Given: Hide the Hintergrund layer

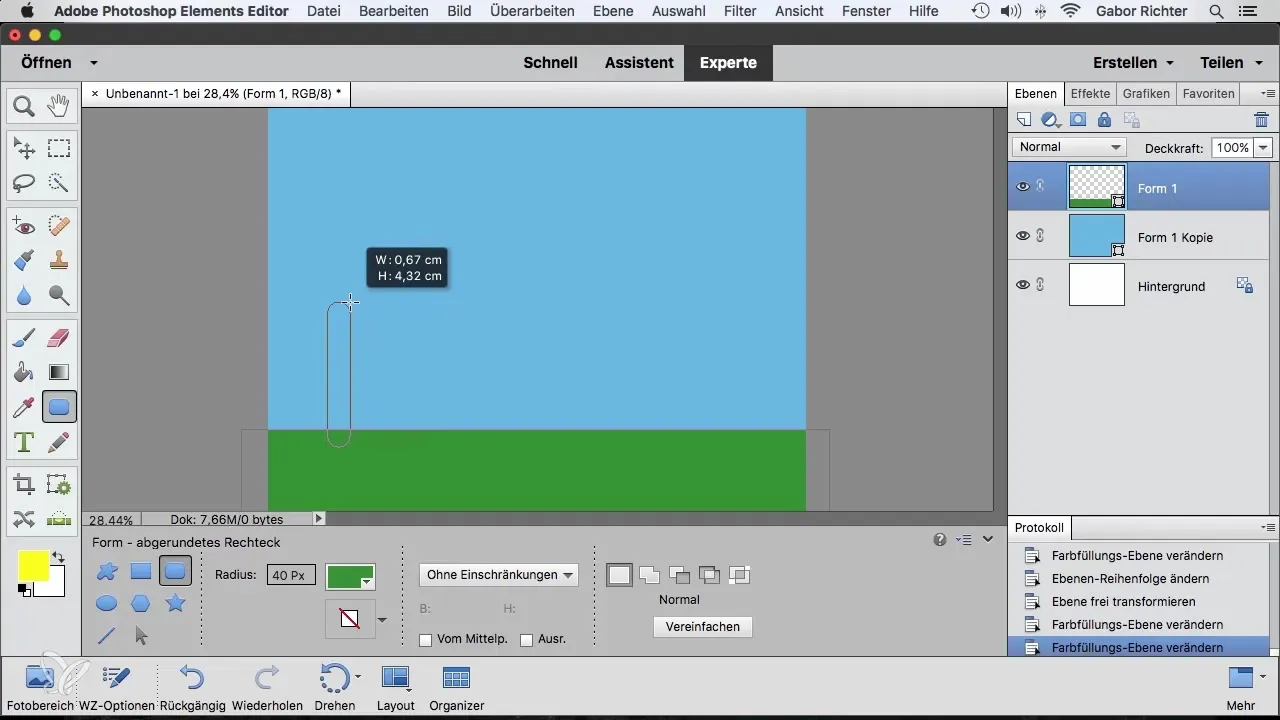Looking at the screenshot, I should pos(1023,285).
